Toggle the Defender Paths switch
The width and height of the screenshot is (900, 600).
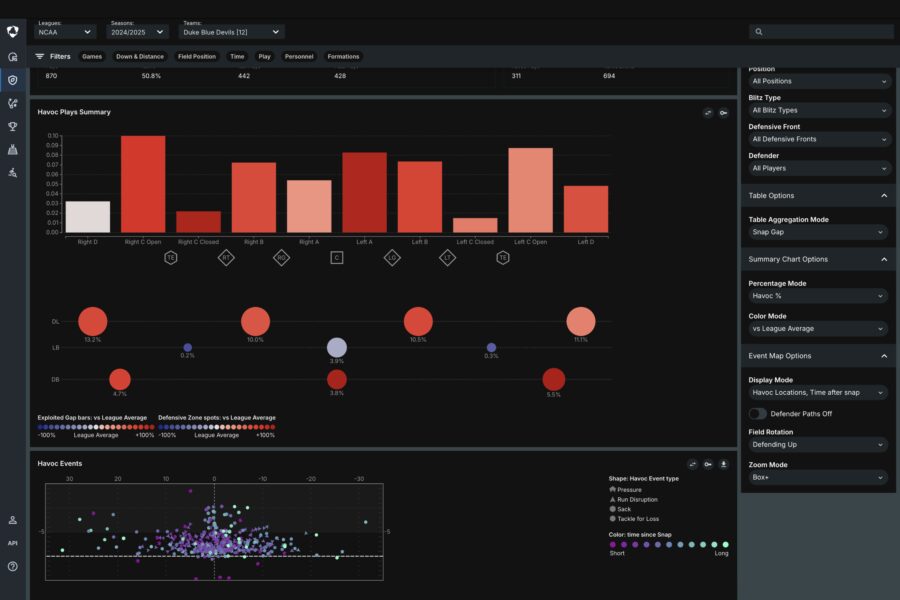tap(758, 413)
